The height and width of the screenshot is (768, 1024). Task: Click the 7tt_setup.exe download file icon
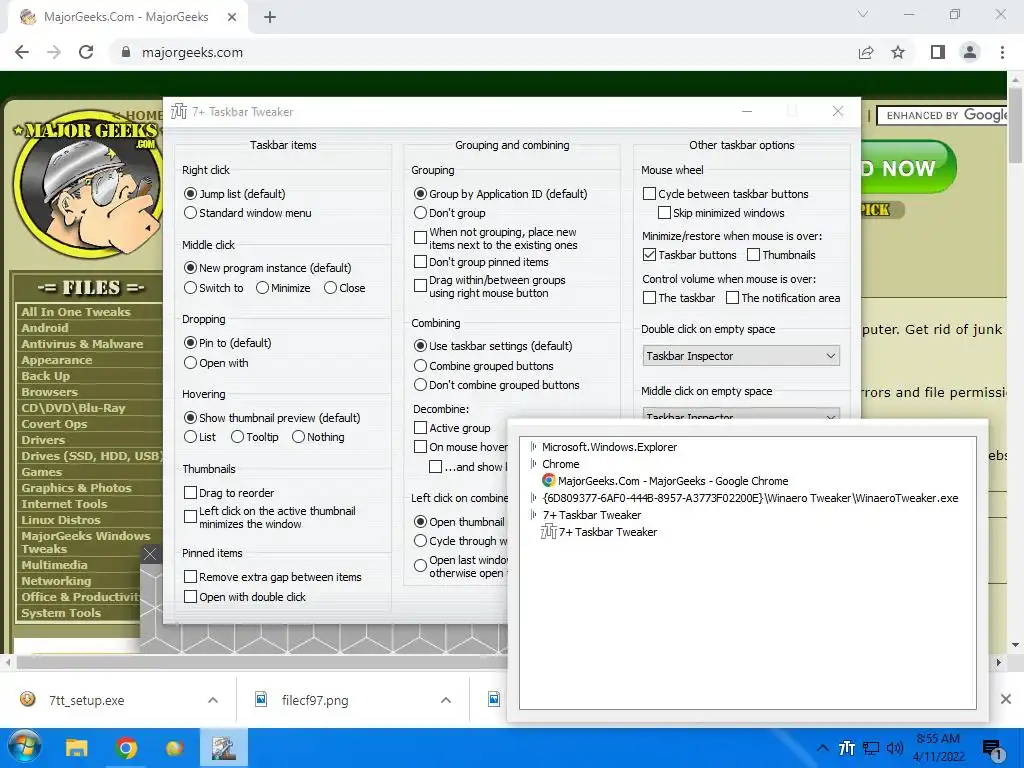[27, 699]
